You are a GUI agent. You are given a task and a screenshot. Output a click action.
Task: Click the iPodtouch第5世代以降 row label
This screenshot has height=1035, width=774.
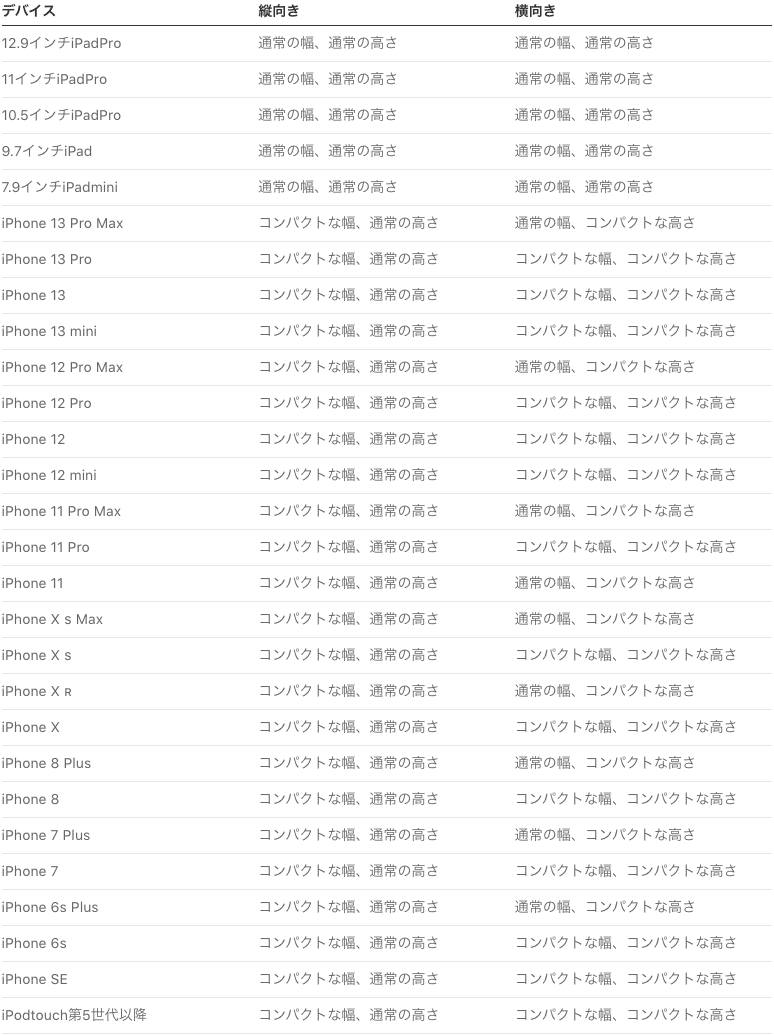pos(74,1015)
